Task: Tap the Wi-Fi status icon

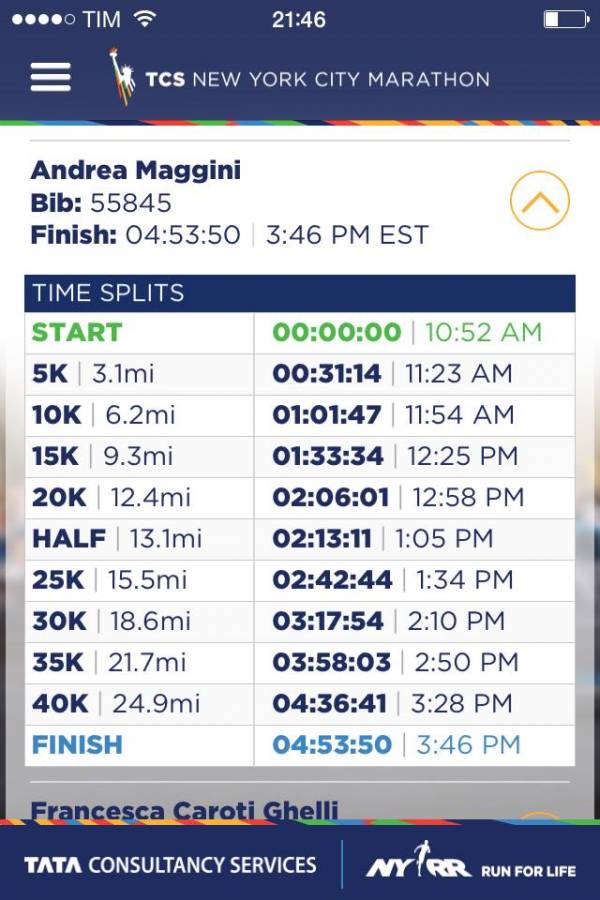Action: point(145,19)
